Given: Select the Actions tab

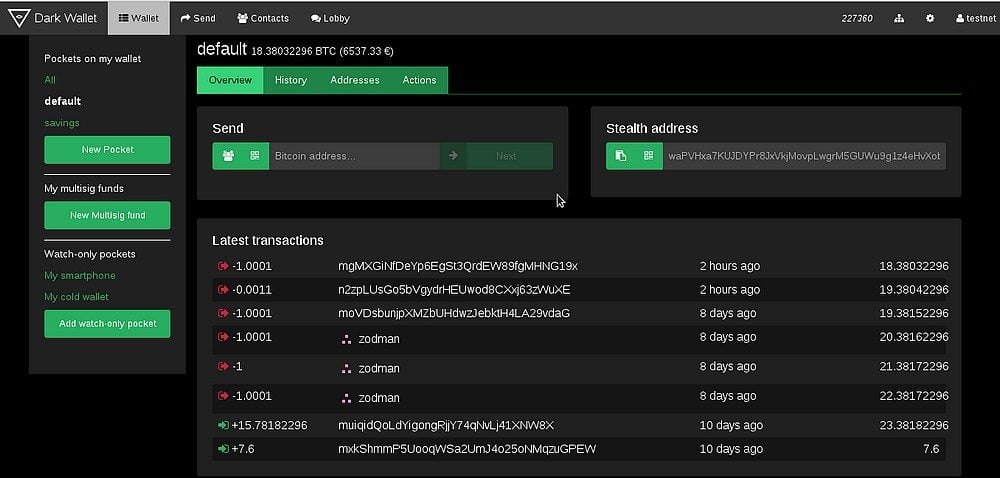Looking at the screenshot, I should click(419, 80).
